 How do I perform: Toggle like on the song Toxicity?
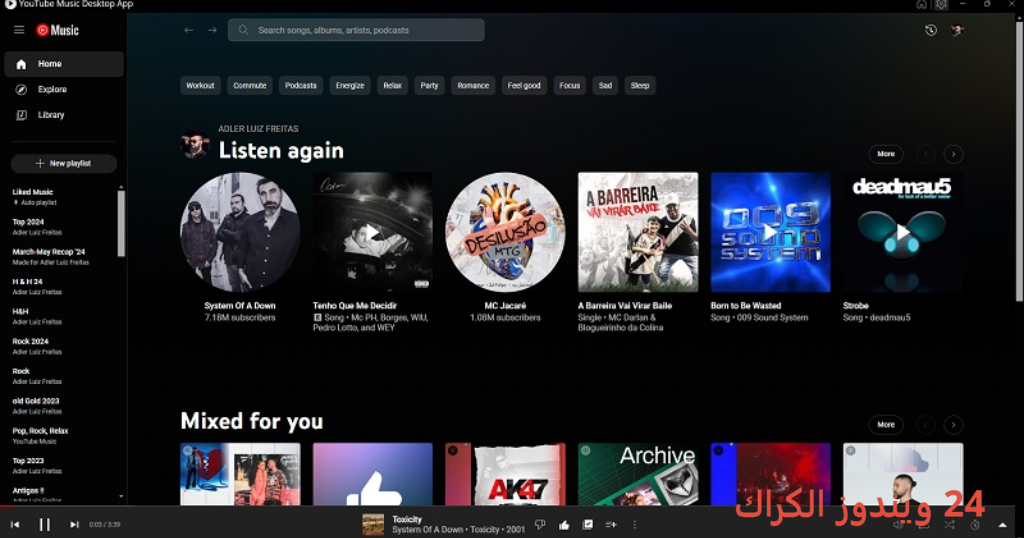[564, 524]
